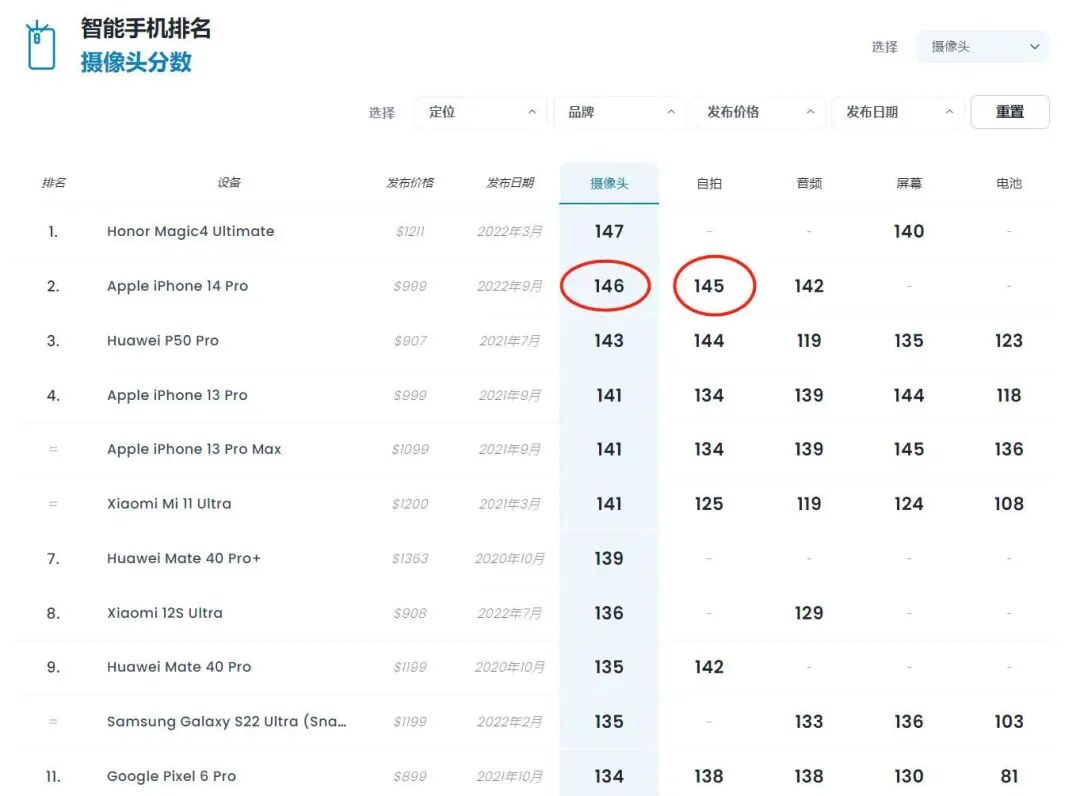
Task: Click camera score 143 for Huawei P50 Pro
Action: point(609,340)
